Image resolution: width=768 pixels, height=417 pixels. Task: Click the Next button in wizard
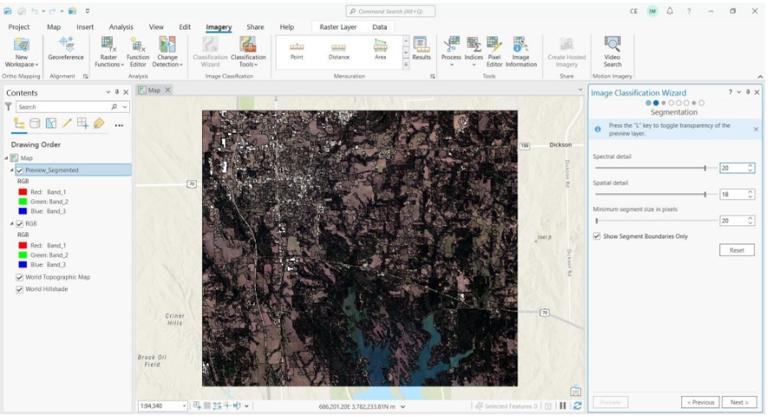(x=739, y=402)
